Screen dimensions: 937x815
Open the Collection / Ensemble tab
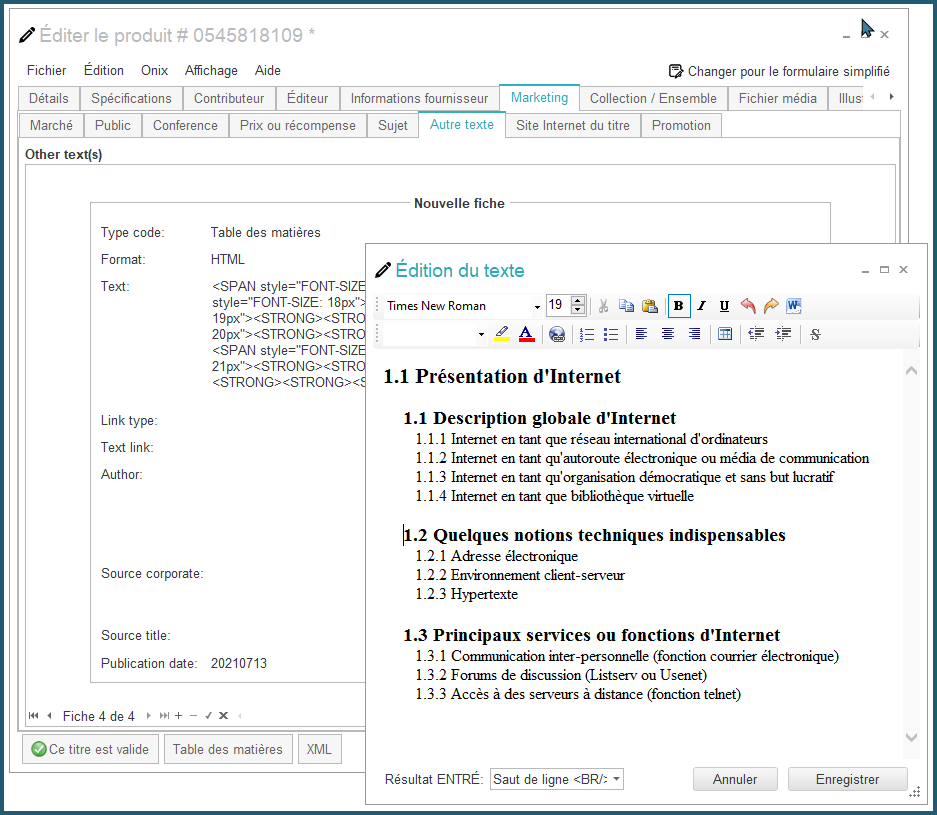[x=653, y=99]
